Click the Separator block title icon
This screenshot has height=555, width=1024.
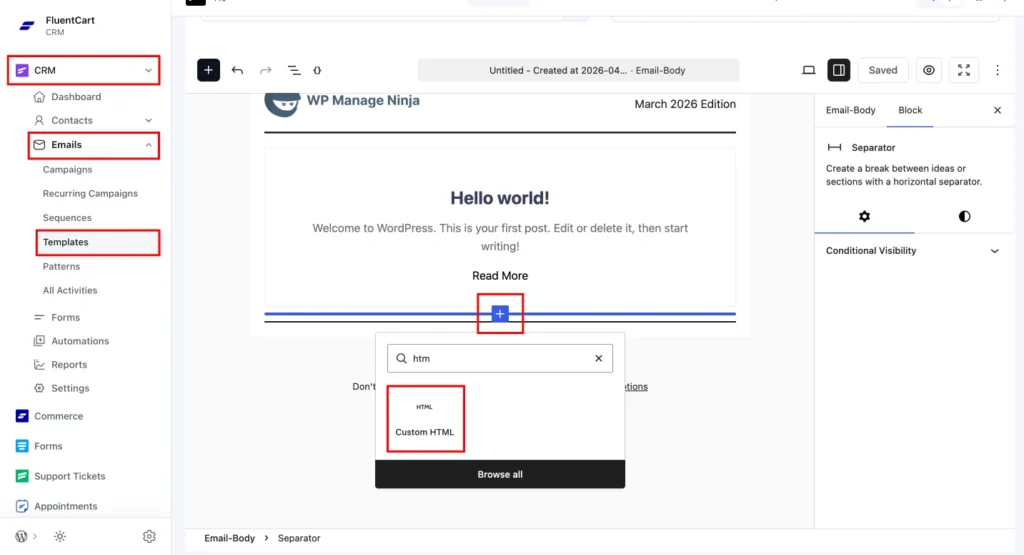pyautogui.click(x=834, y=148)
